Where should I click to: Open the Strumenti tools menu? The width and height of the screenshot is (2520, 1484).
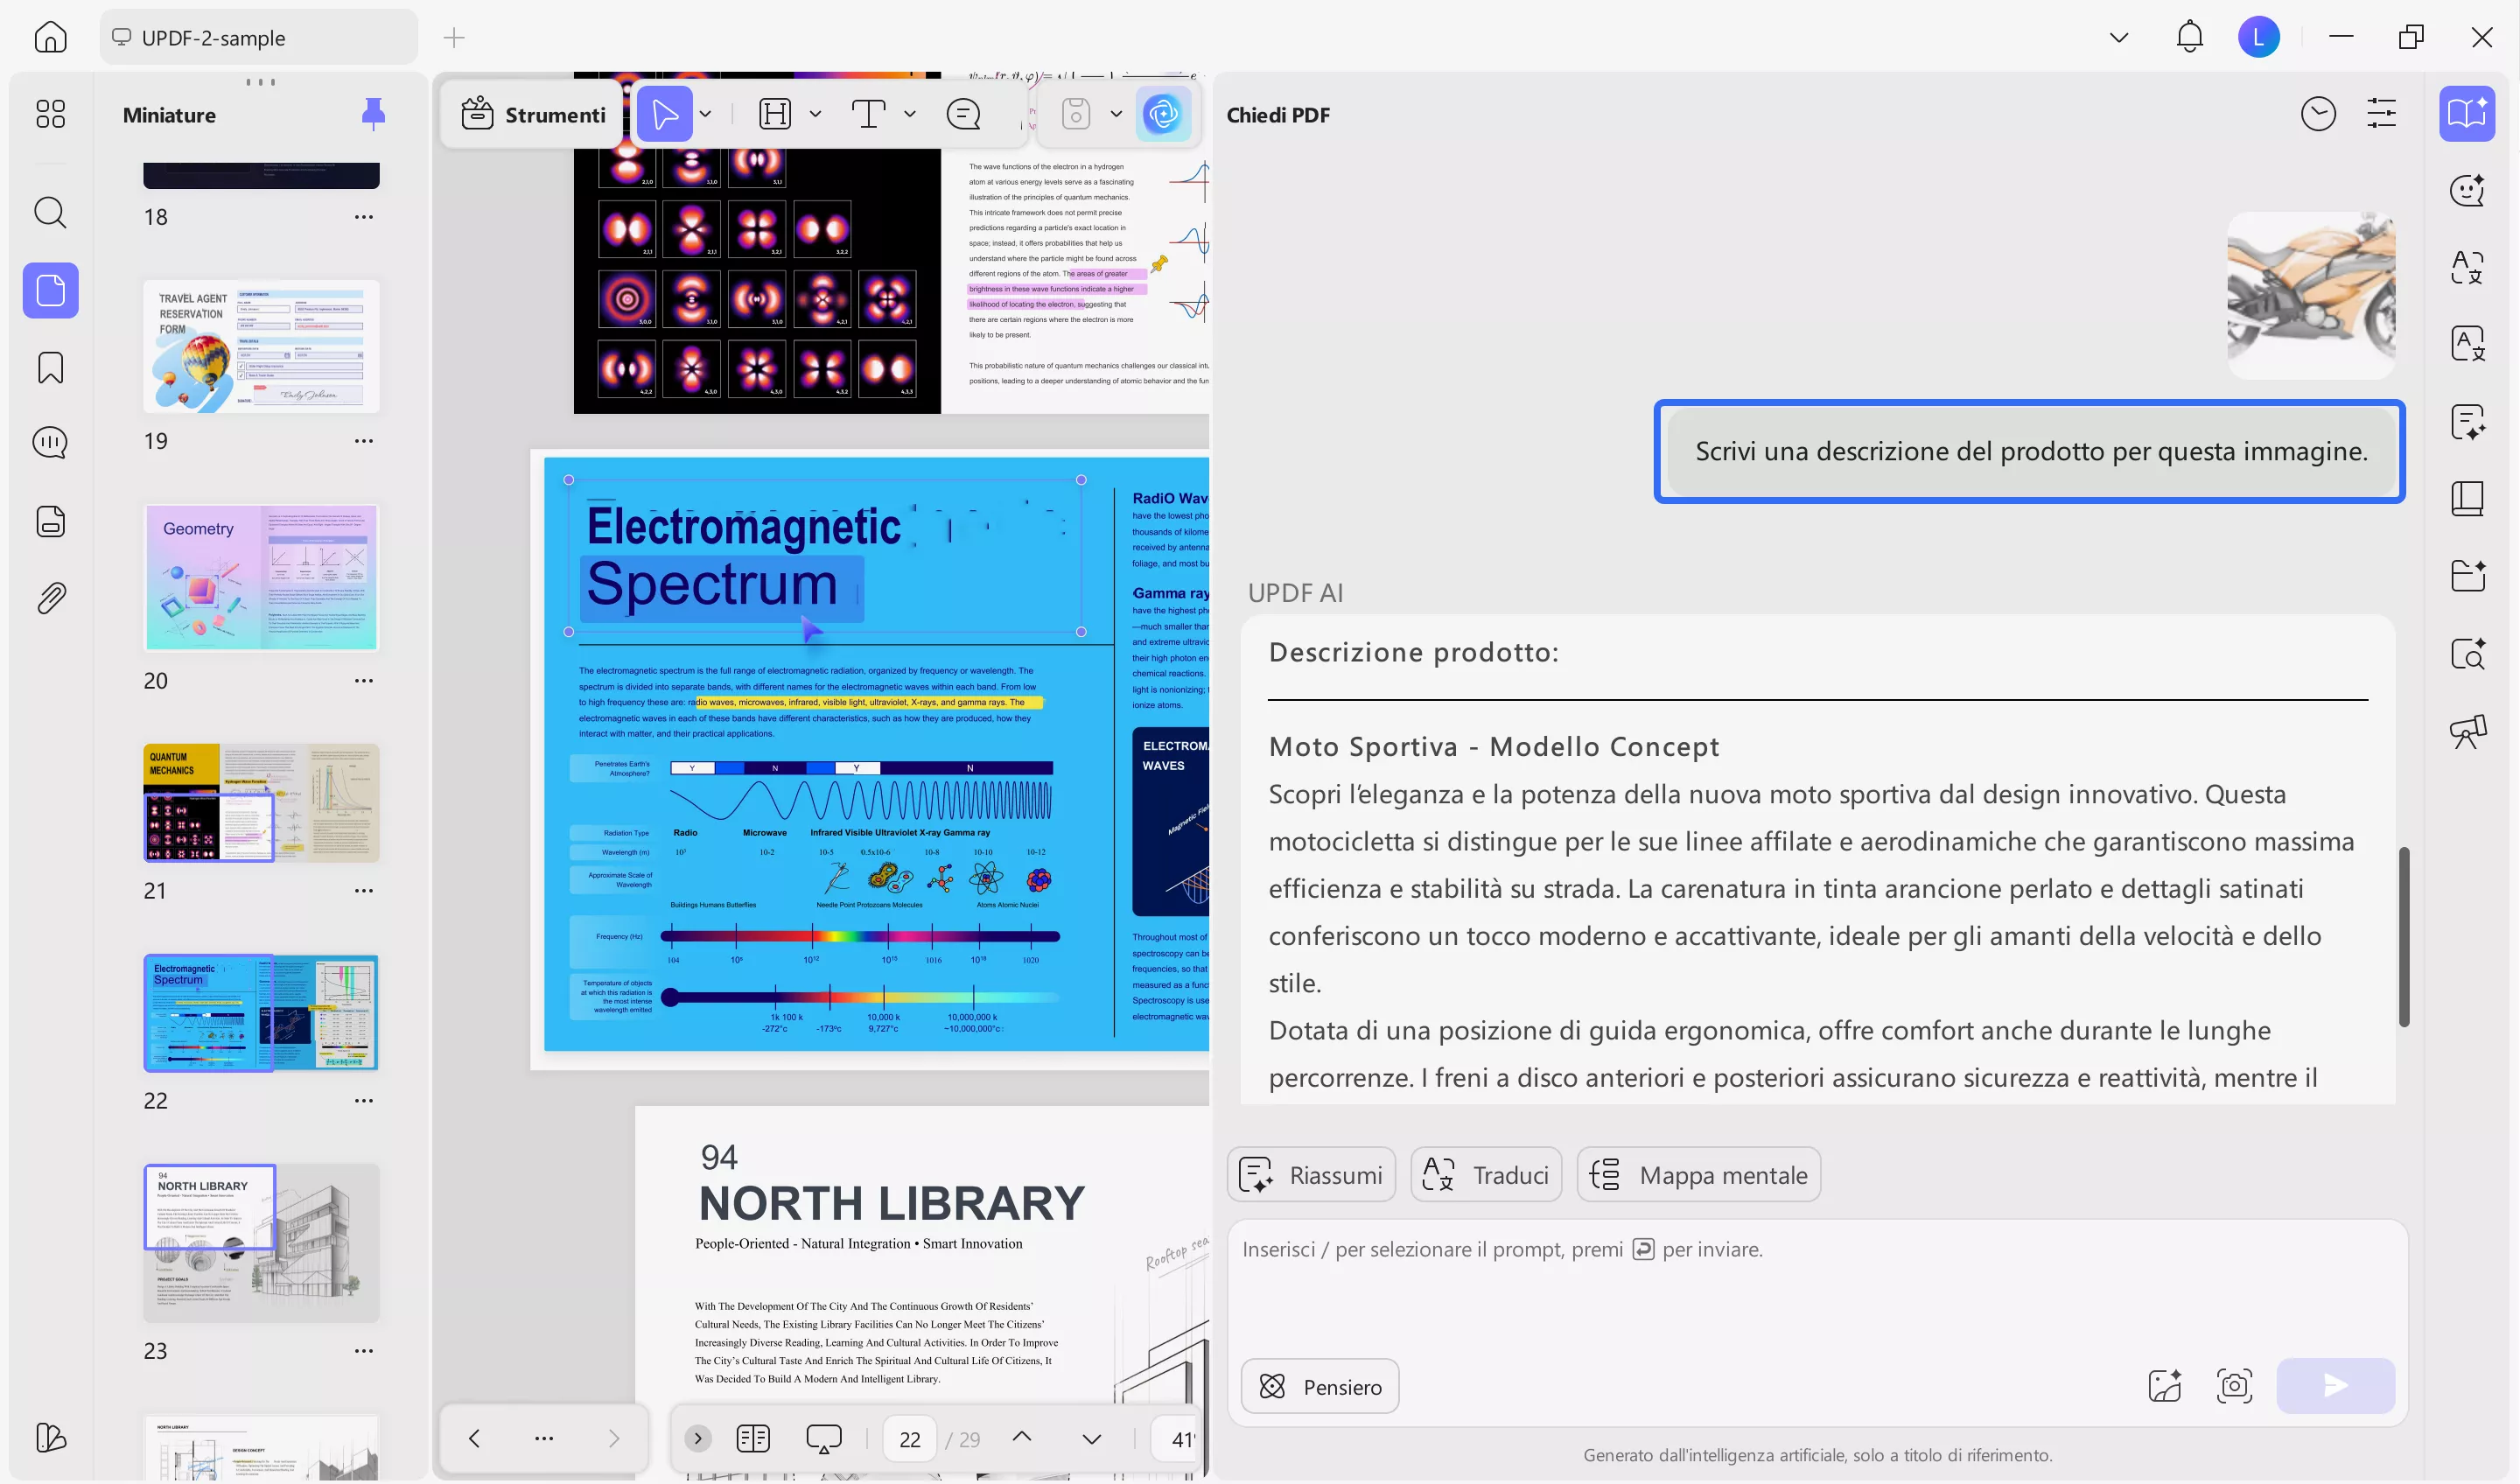[534, 114]
